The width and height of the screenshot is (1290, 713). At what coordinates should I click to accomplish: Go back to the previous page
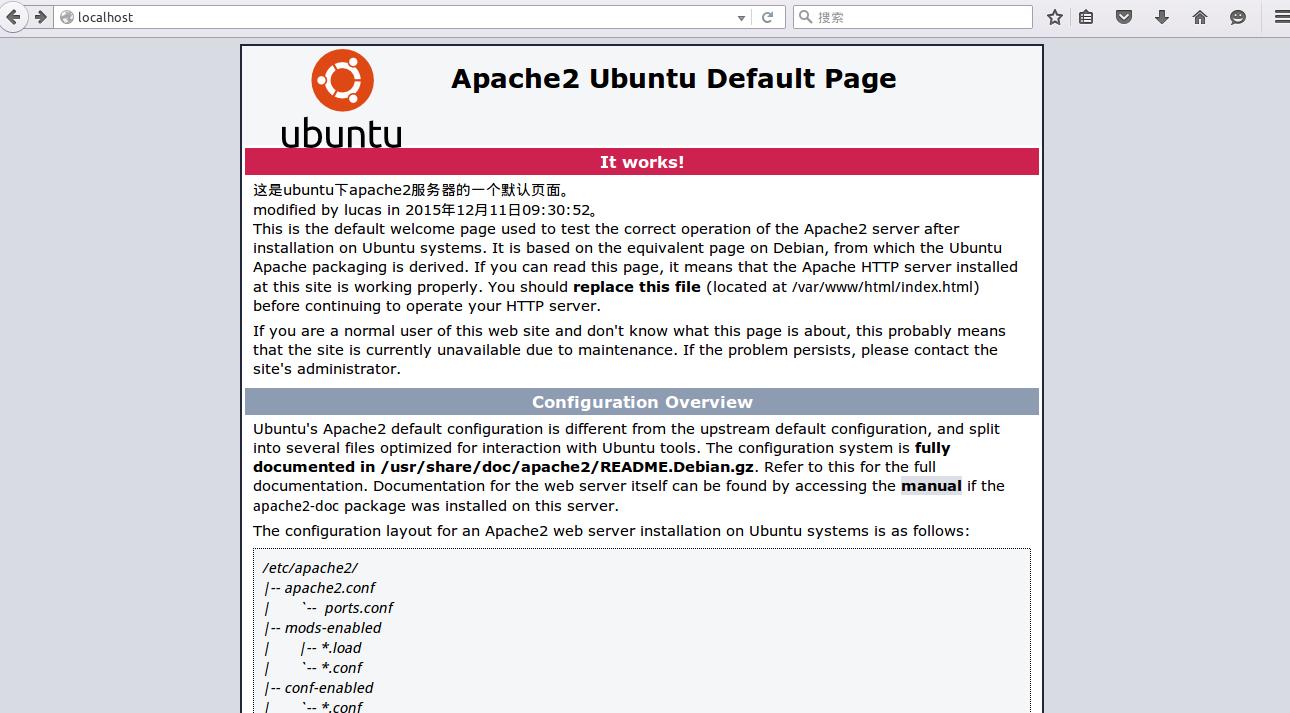tap(14, 17)
